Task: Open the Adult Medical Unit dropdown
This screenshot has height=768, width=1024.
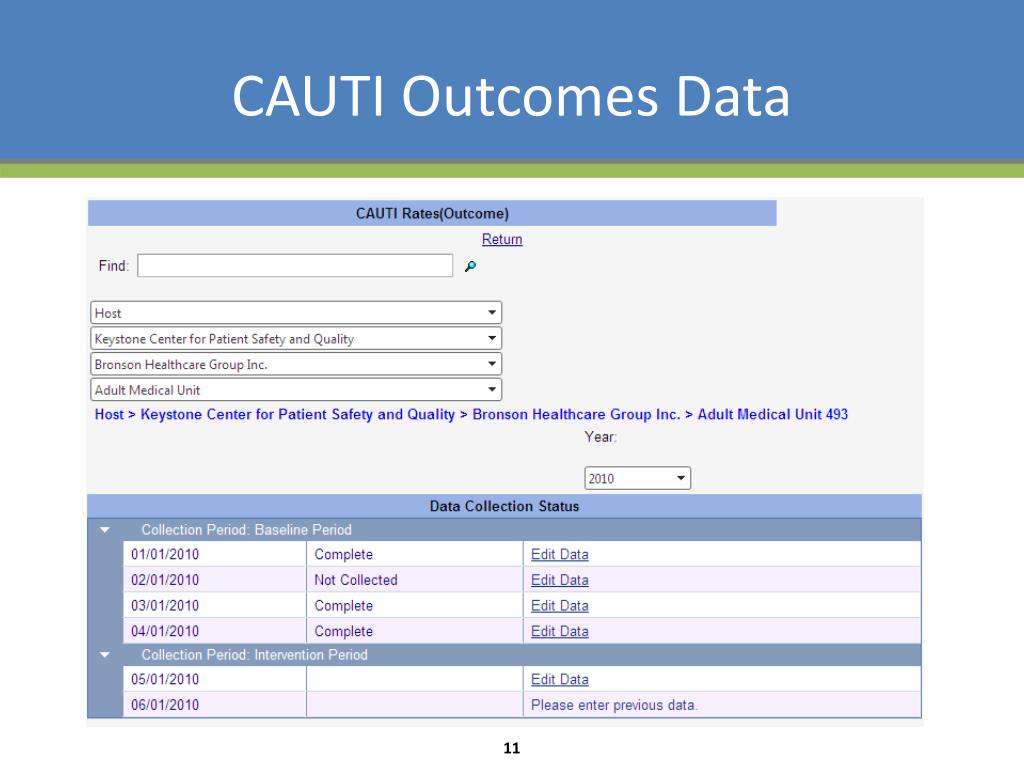Action: [296, 390]
